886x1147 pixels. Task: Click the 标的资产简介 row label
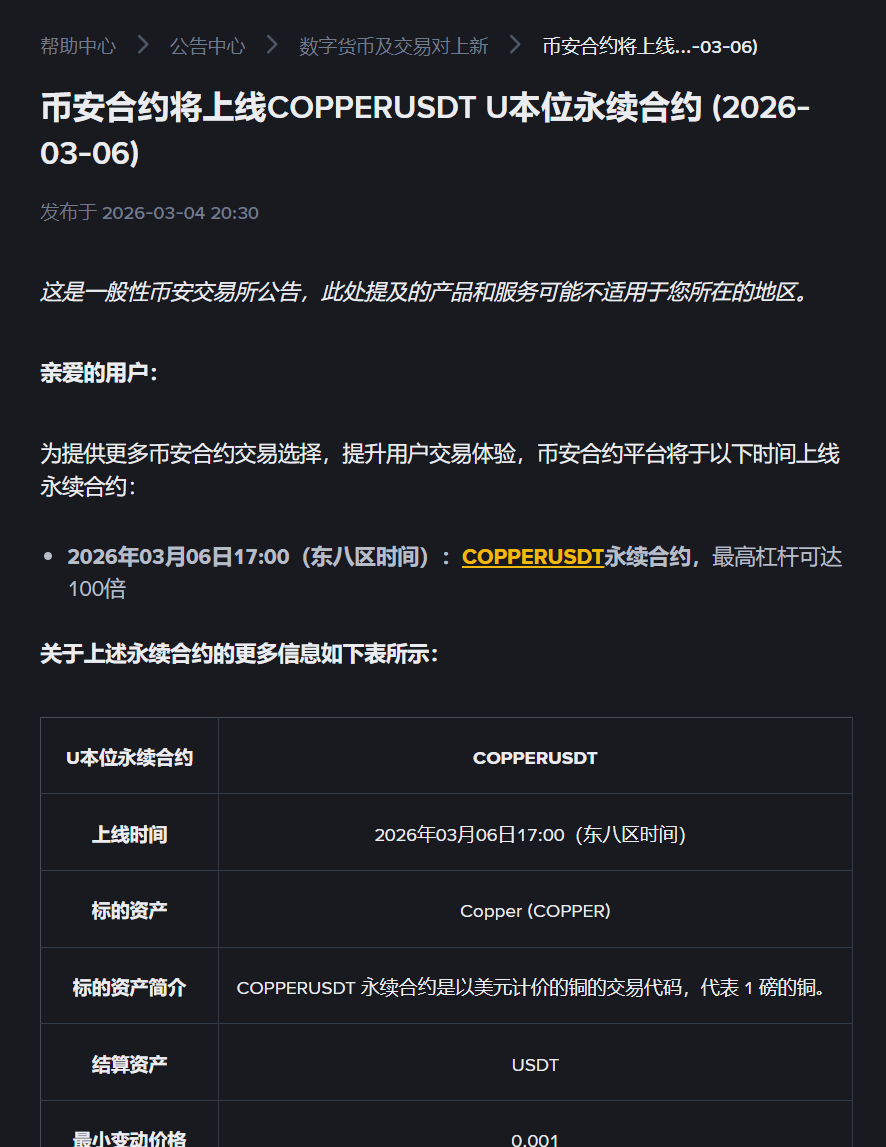point(129,988)
